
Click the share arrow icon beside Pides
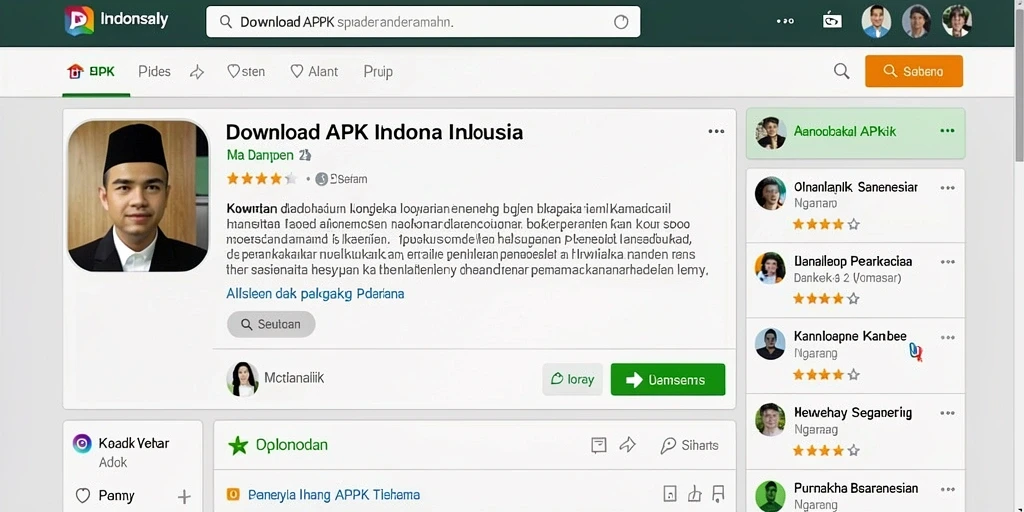(x=197, y=72)
